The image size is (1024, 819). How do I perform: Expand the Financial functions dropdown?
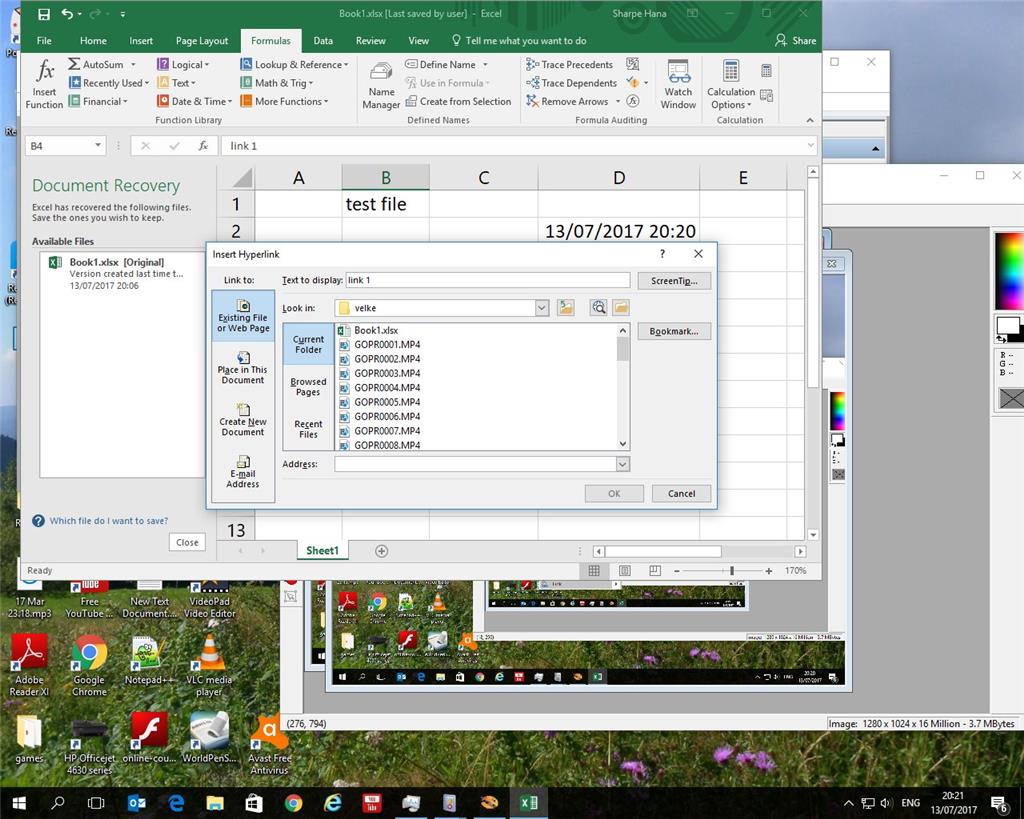click(125, 102)
